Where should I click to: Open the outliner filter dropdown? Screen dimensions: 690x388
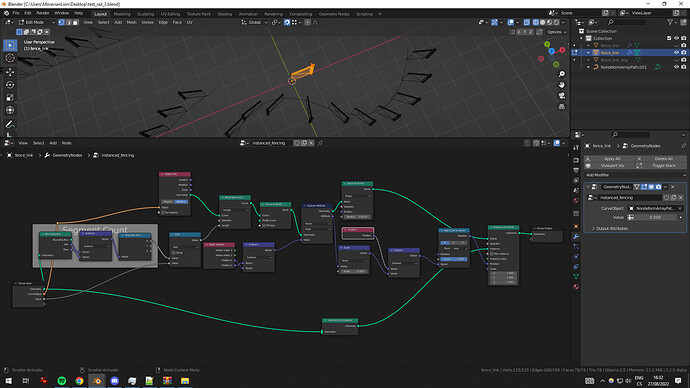click(x=672, y=22)
